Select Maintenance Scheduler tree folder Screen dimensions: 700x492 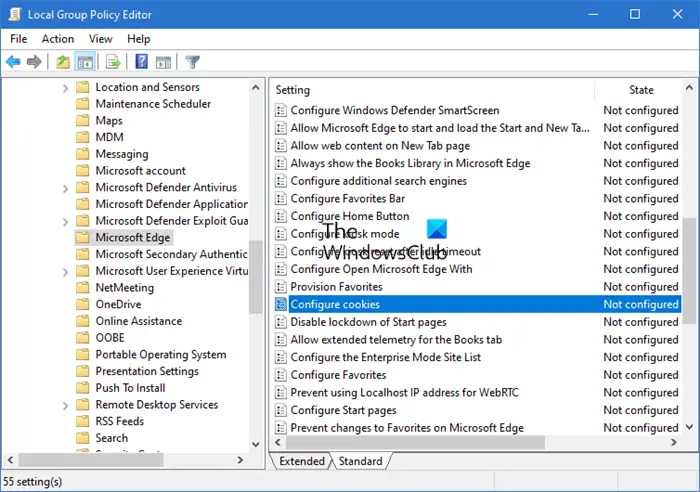(153, 104)
